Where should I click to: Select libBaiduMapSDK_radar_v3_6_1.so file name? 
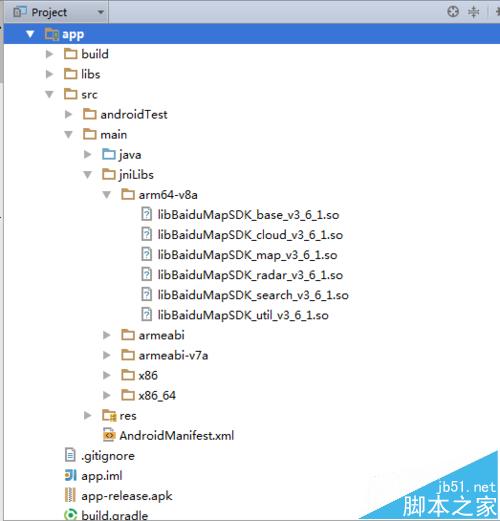click(250, 275)
